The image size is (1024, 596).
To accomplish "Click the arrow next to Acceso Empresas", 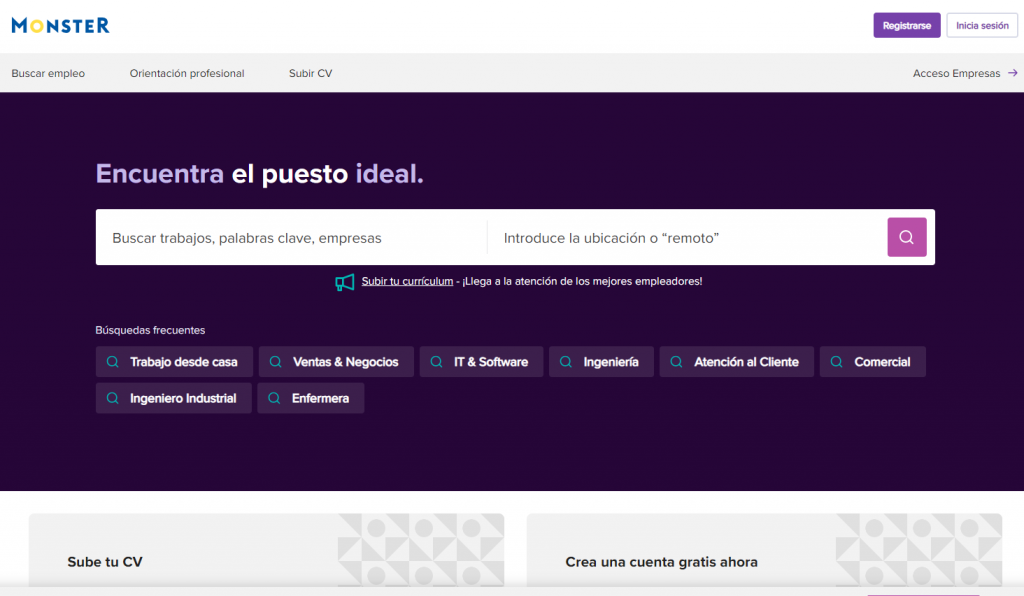I will click(x=1012, y=73).
